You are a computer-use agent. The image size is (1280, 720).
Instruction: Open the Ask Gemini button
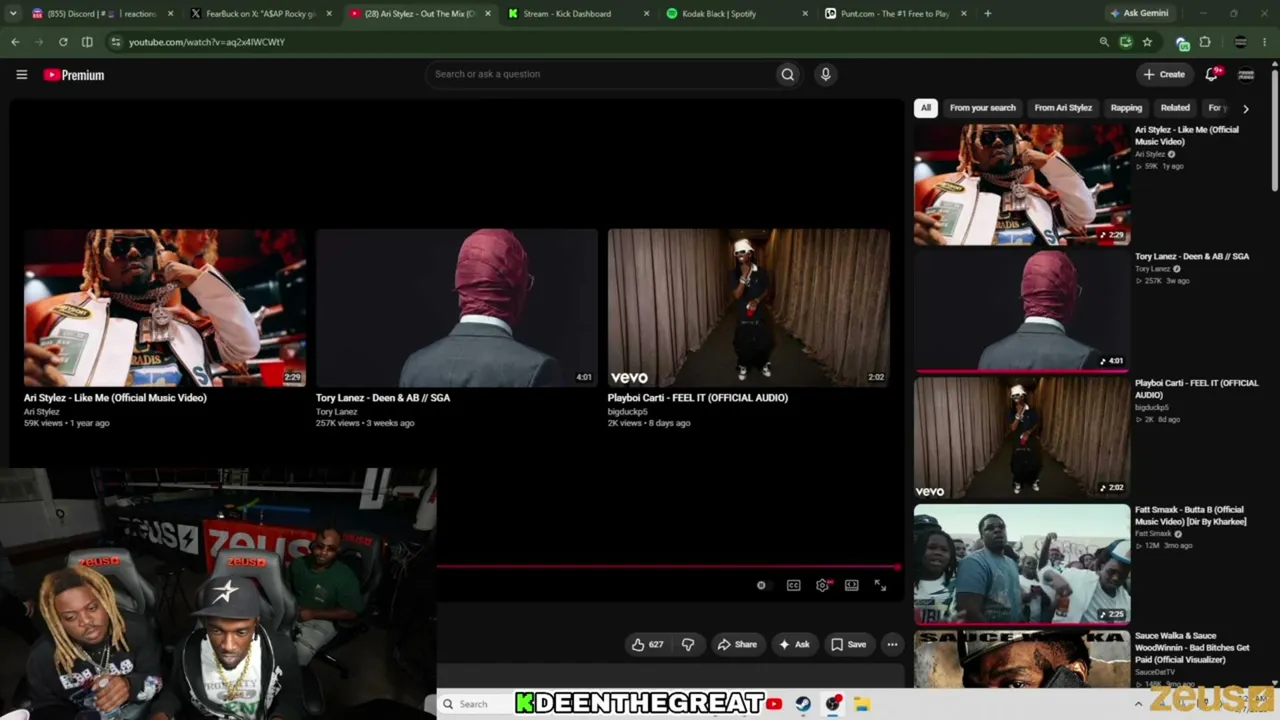click(x=1139, y=14)
